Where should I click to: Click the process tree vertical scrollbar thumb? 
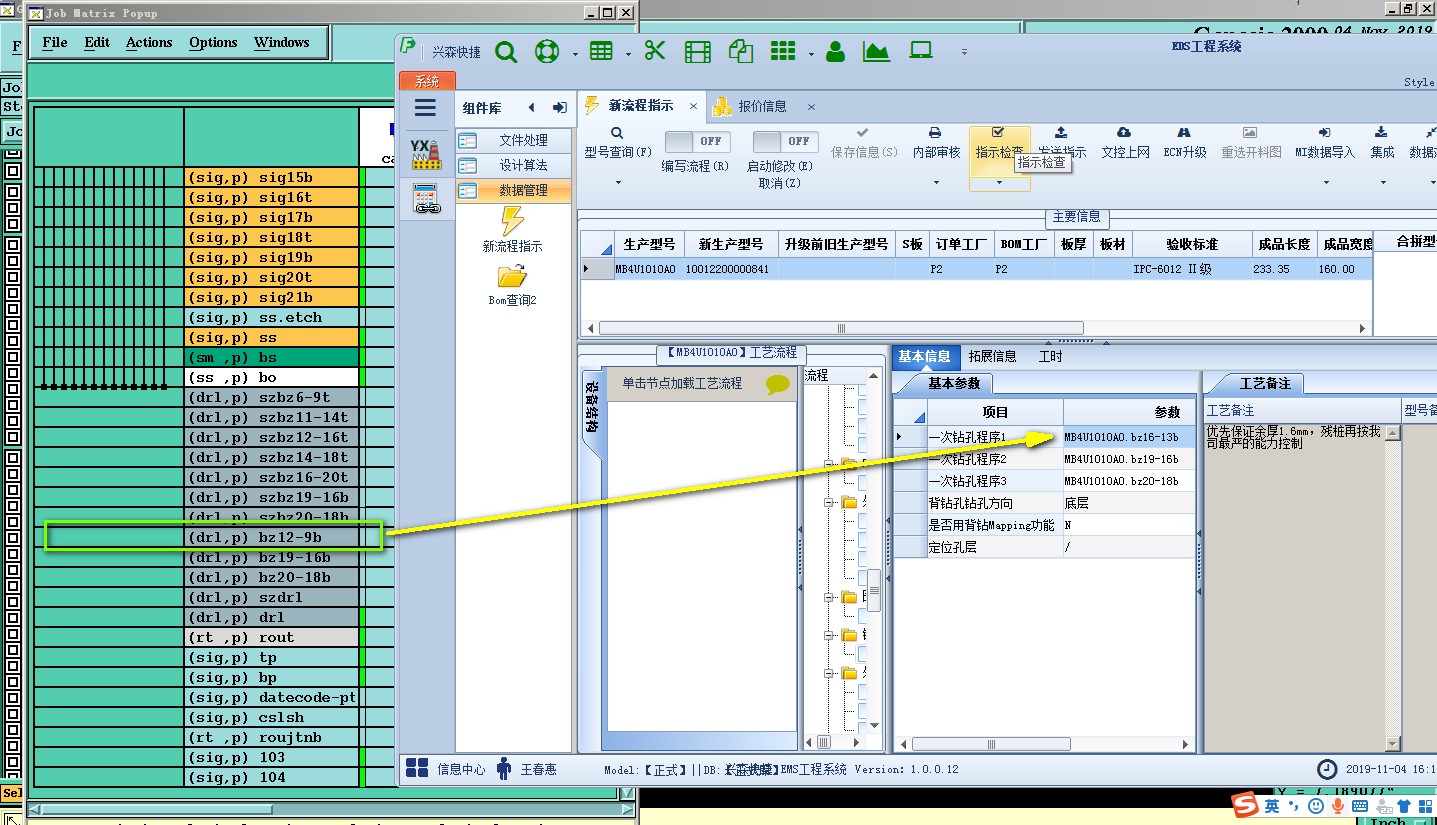[873, 590]
